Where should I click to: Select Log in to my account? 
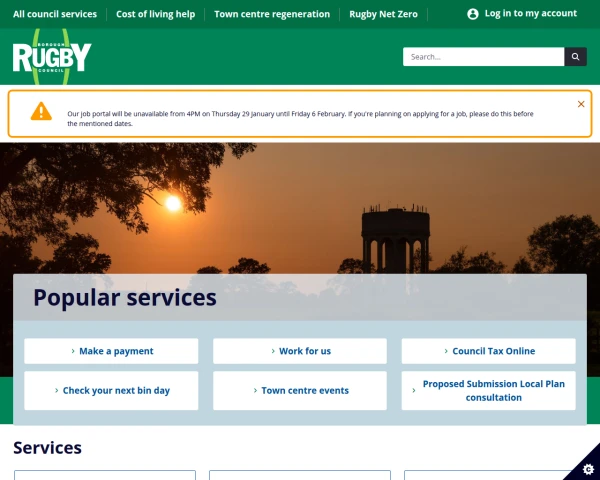pyautogui.click(x=530, y=13)
